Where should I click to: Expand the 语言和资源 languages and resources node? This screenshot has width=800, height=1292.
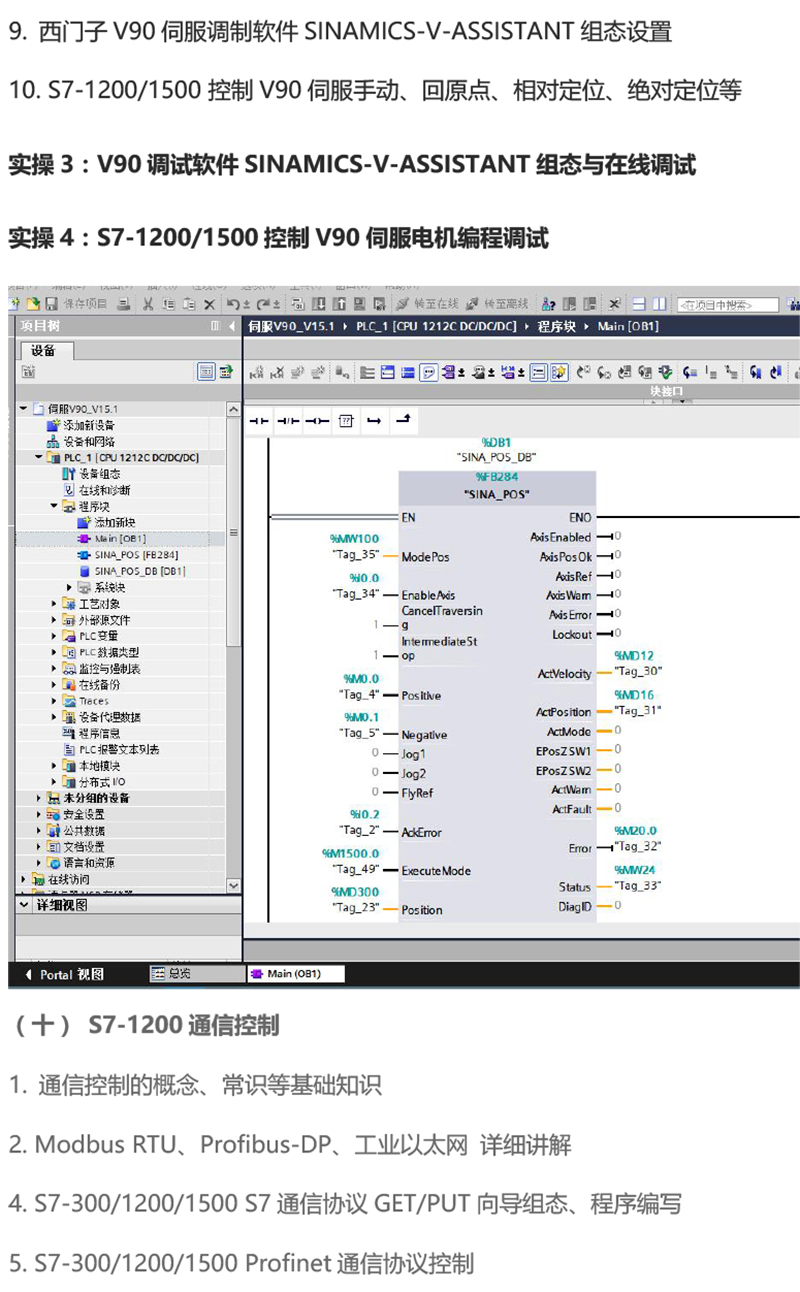[x=39, y=862]
